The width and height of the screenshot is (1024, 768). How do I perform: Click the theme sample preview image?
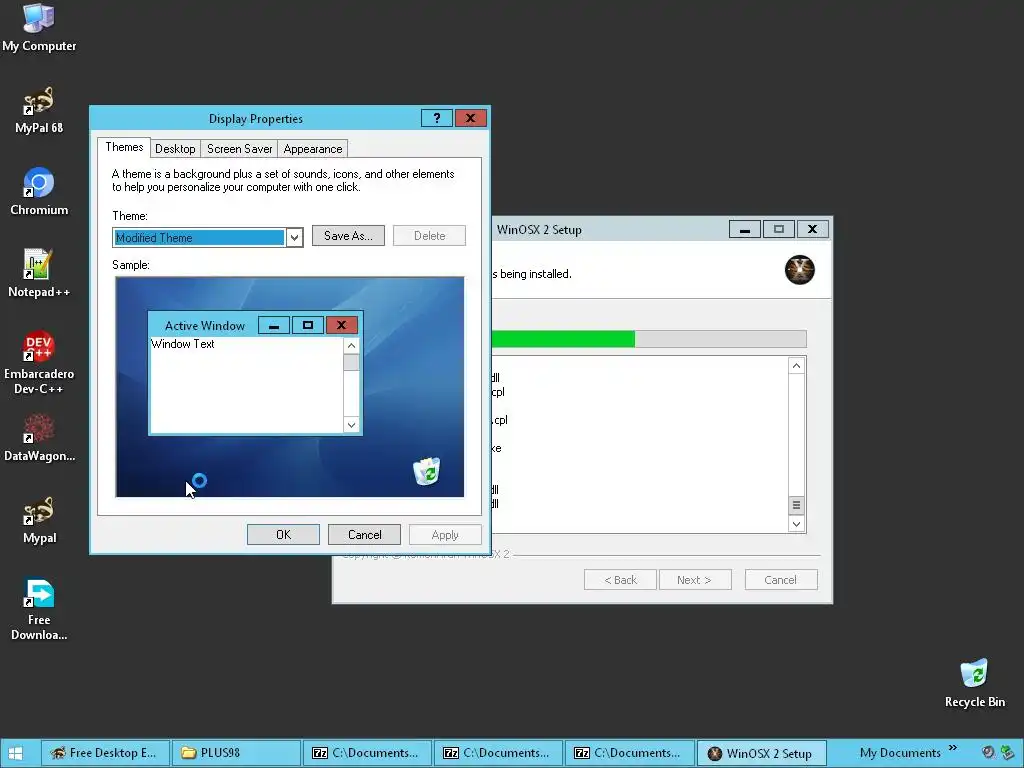tap(290, 387)
